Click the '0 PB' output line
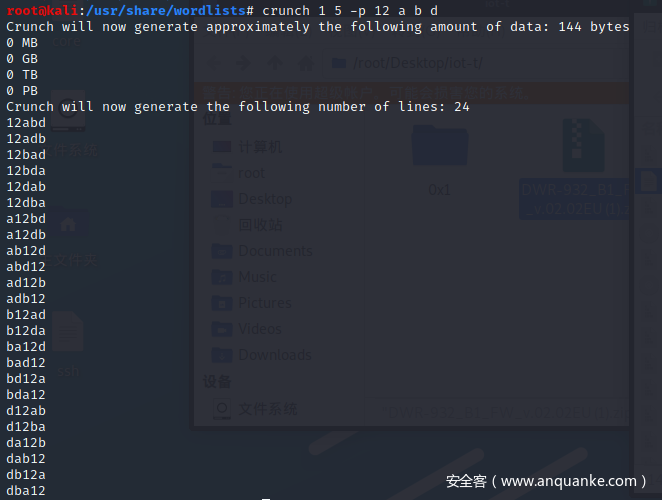The width and height of the screenshot is (662, 500). tap(22, 91)
